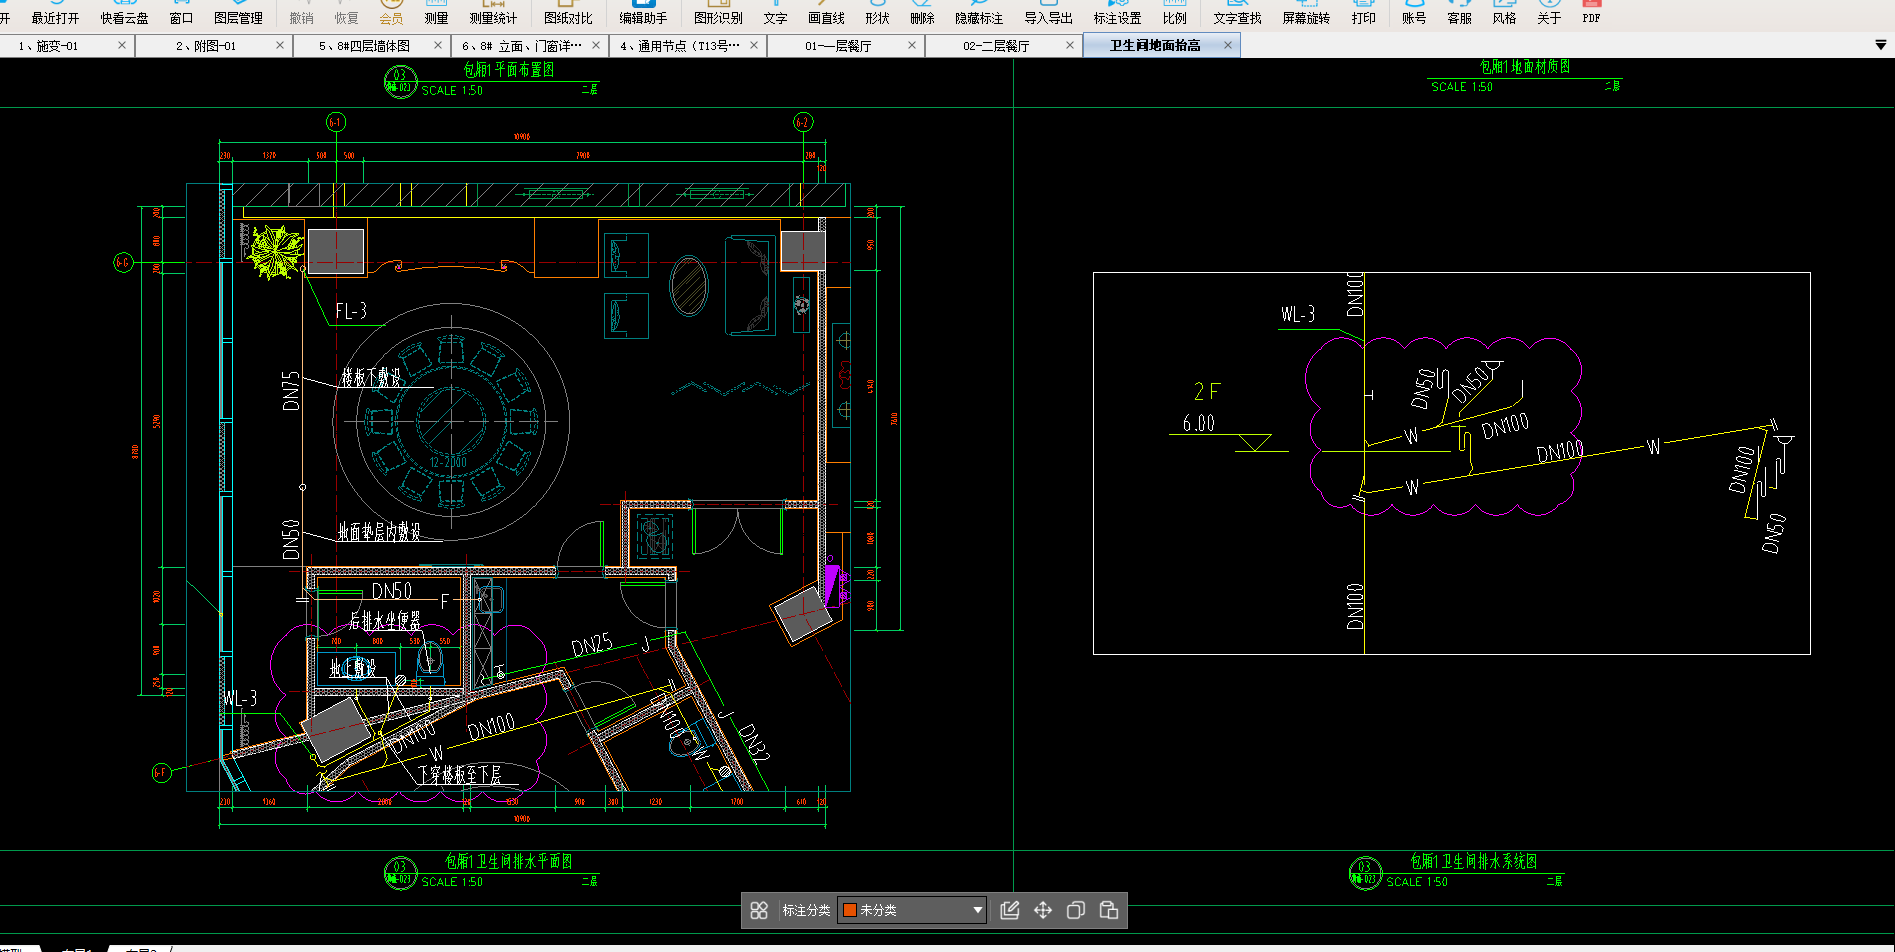
Task: Click the WL-3 label in system diagram
Action: [1298, 315]
